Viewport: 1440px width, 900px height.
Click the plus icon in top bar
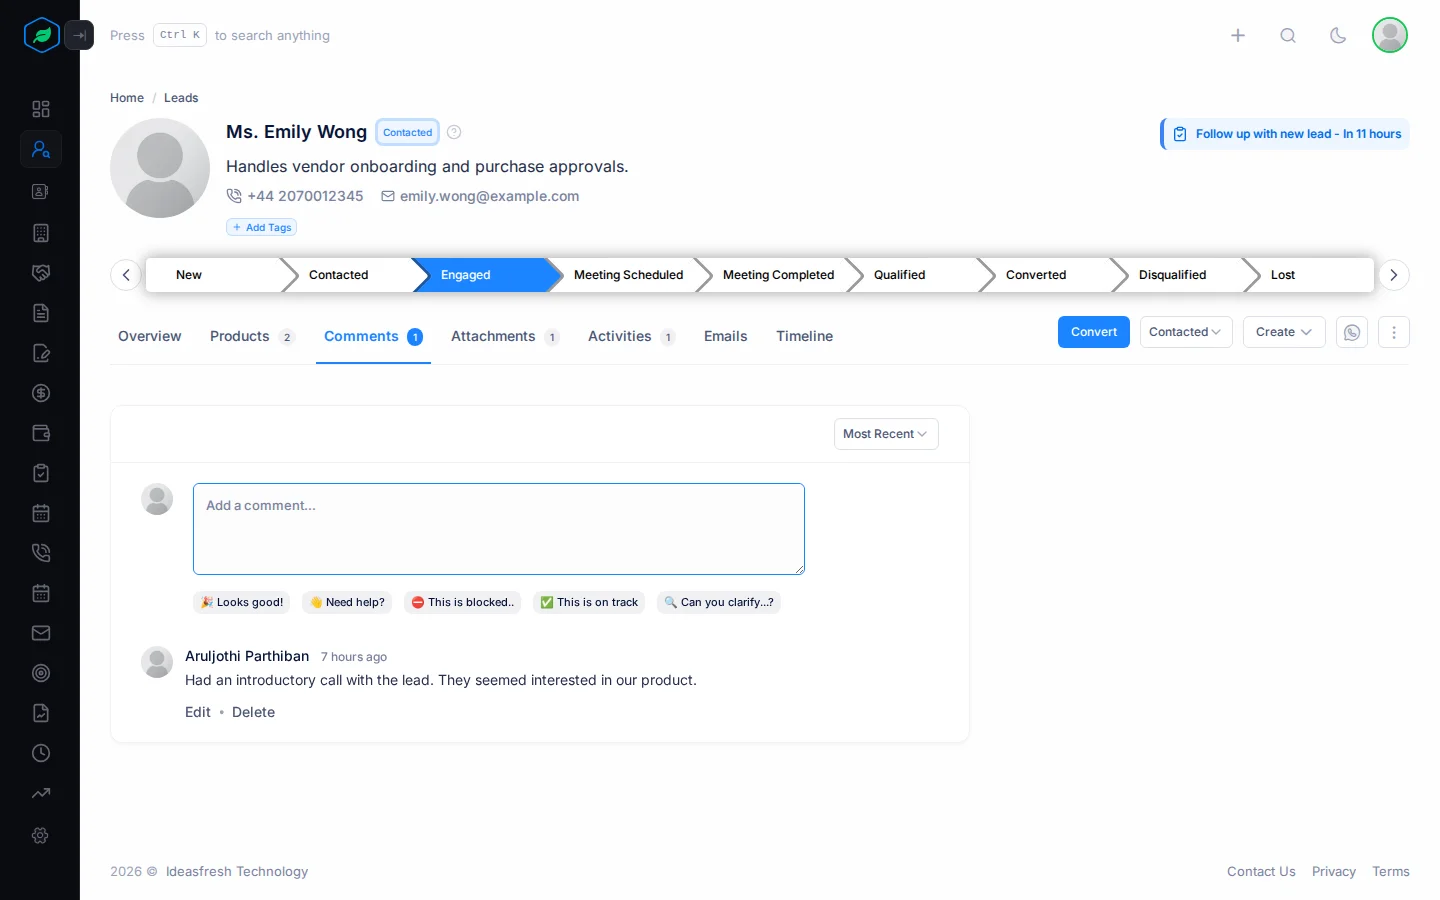pos(1238,35)
